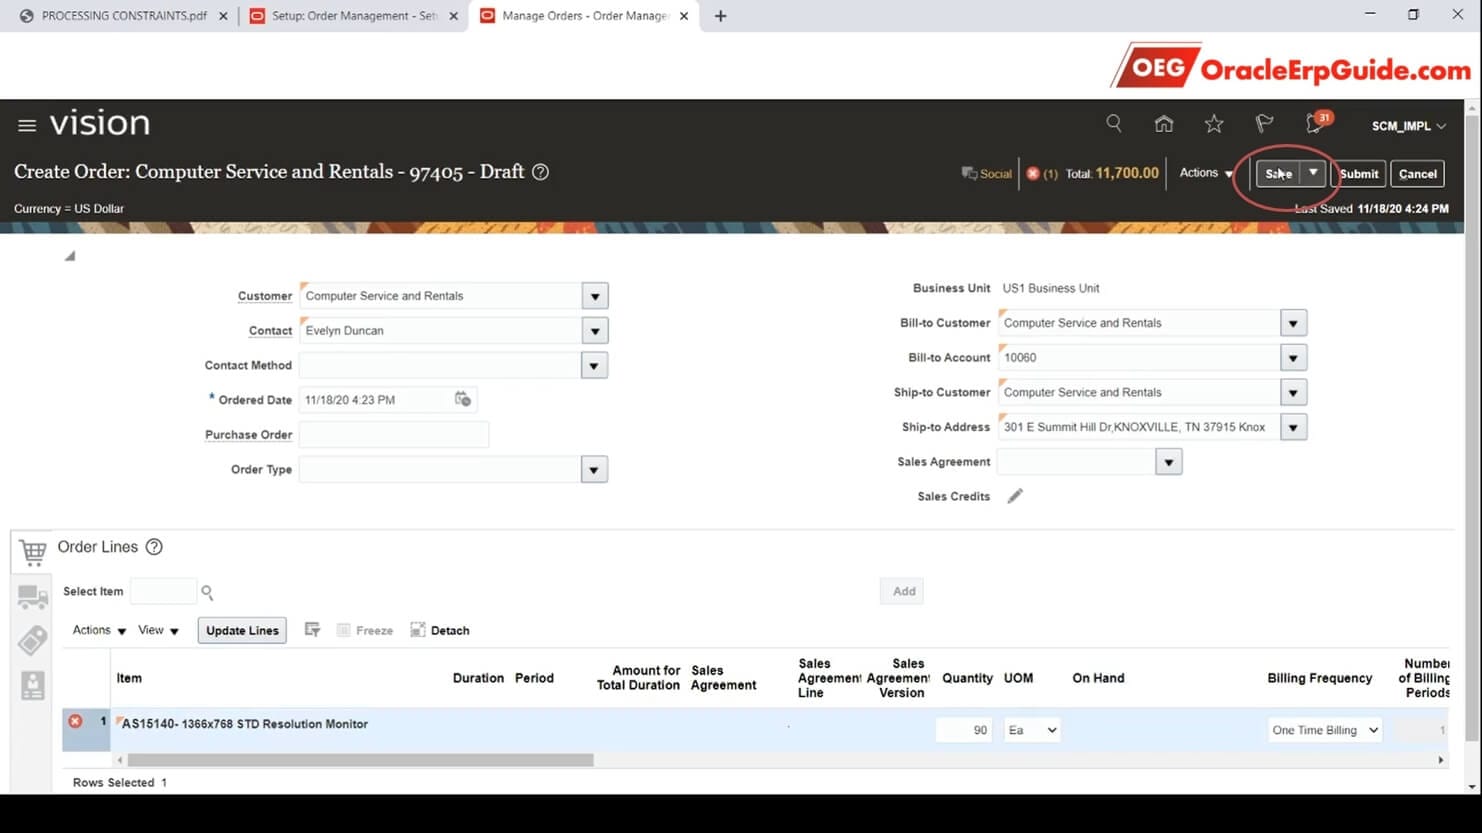Open the Ordered Date calendar picker

click(462, 399)
